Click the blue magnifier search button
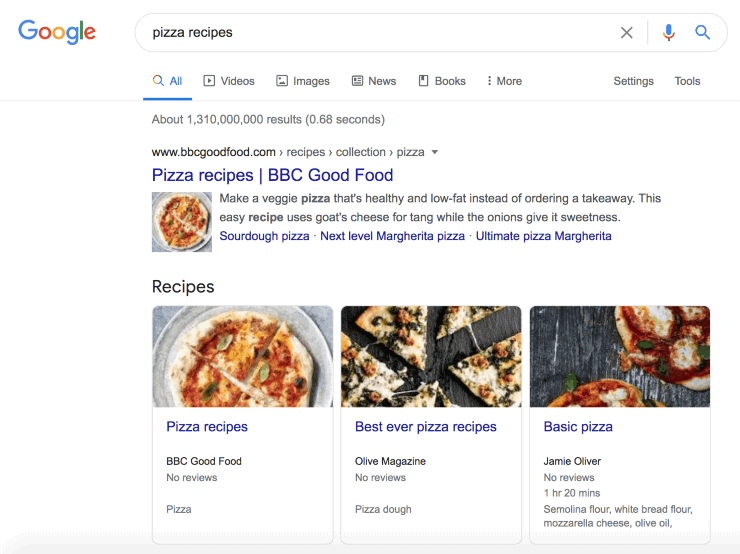Screen dimensions: 740x554 (703, 33)
